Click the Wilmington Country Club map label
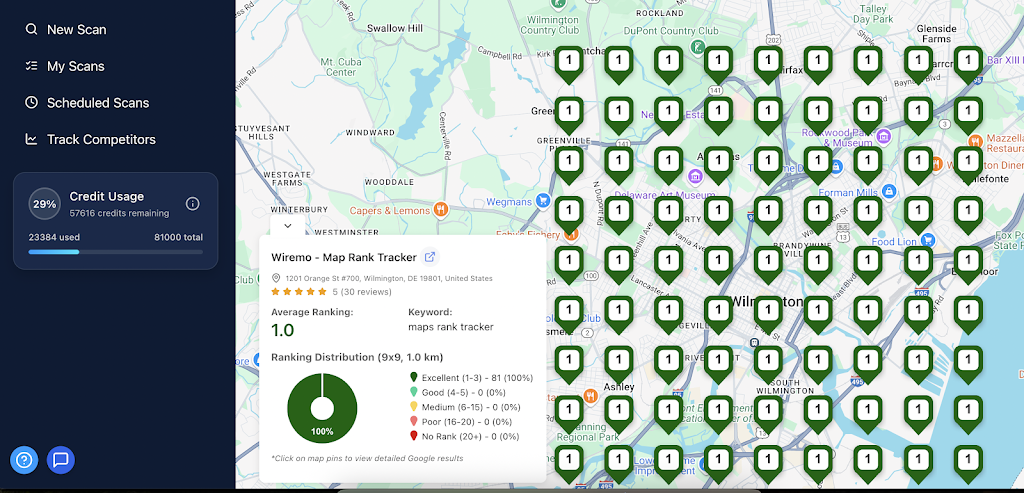 point(550,25)
